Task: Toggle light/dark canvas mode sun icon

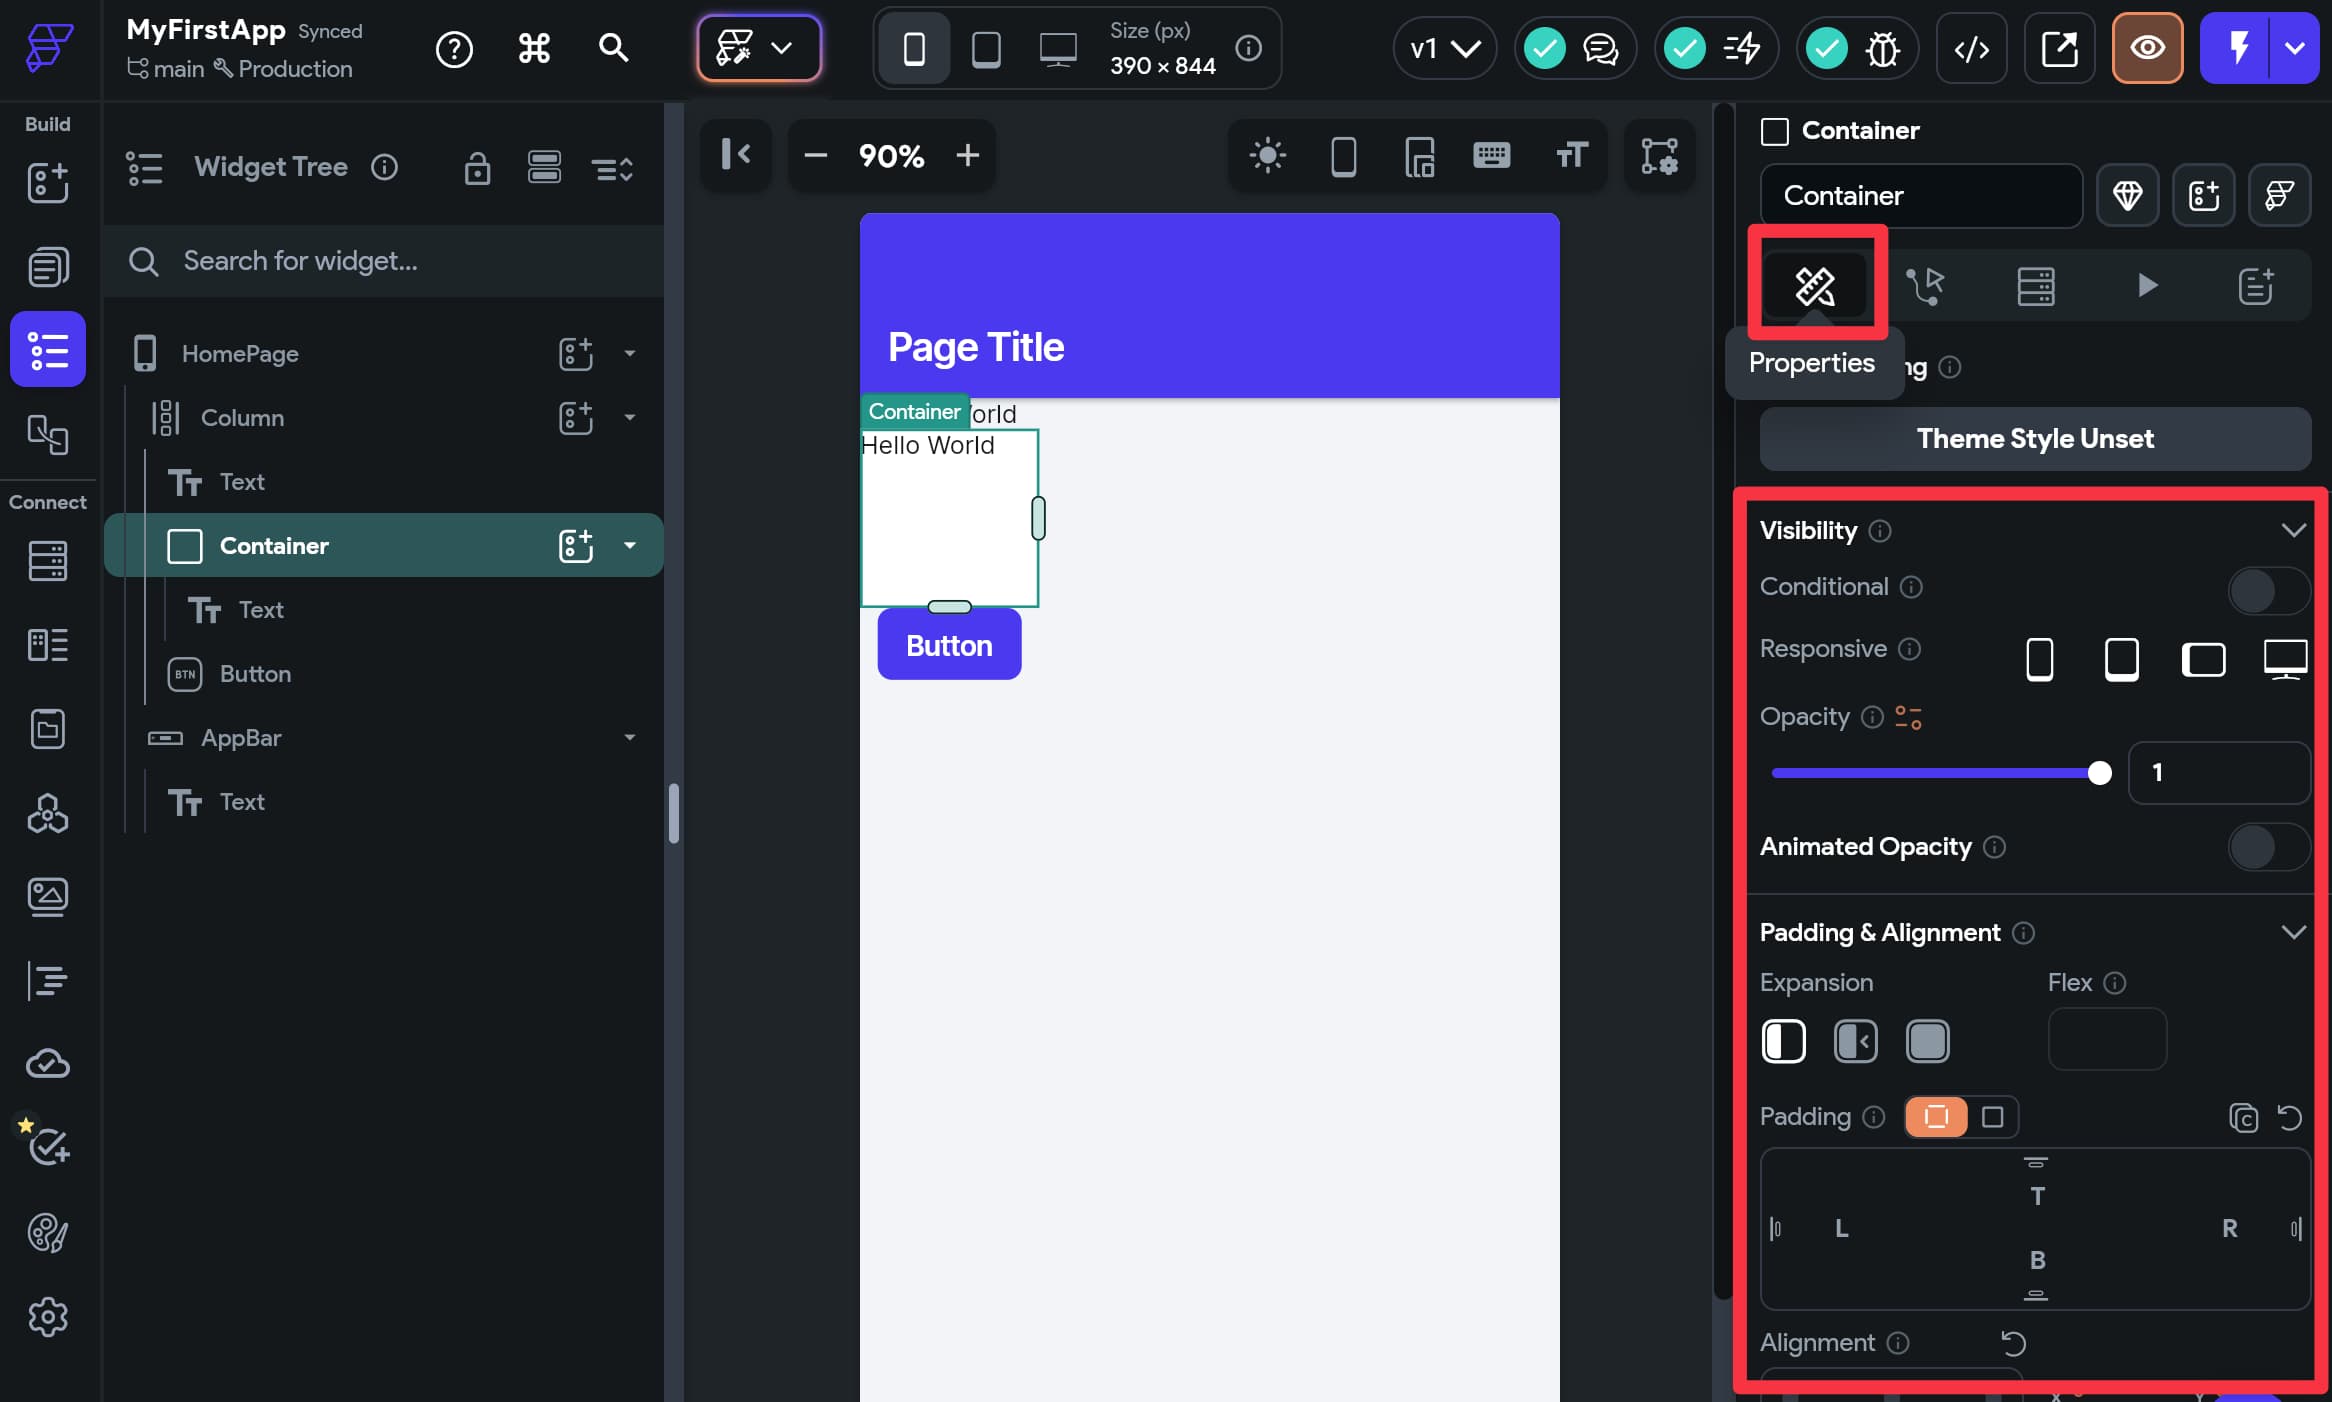Action: tap(1267, 155)
